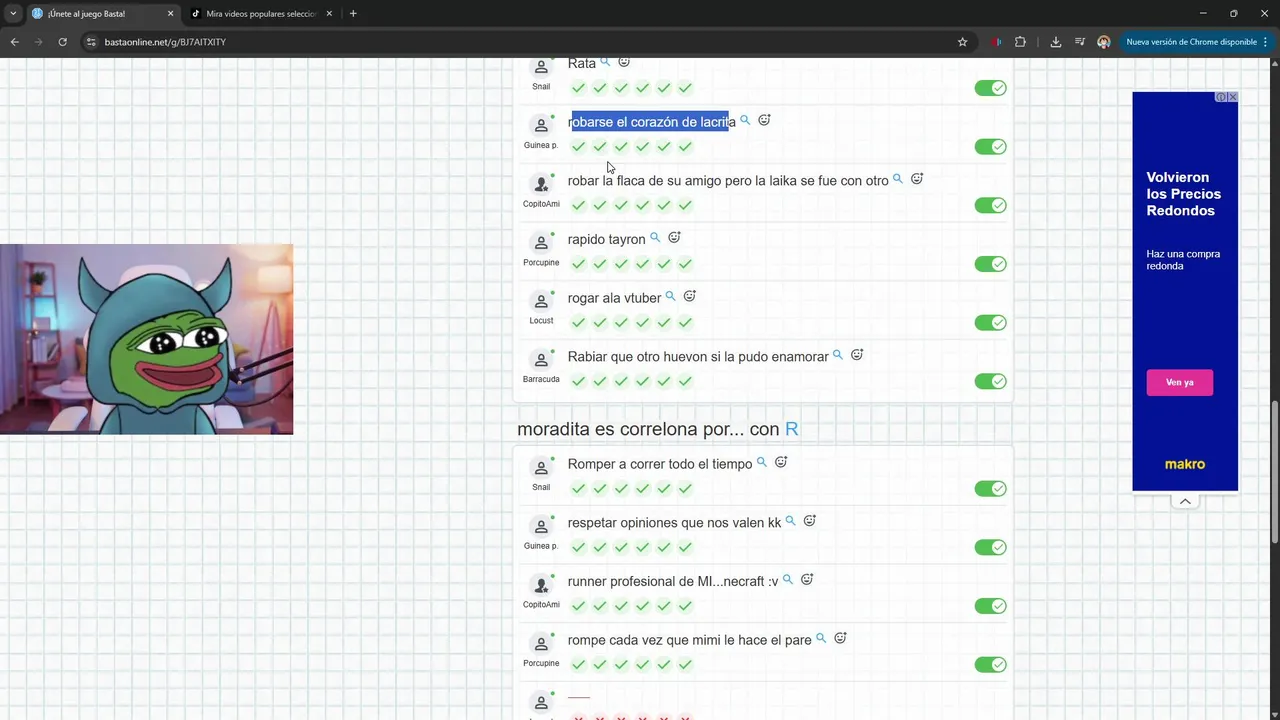Toggle switch for 'respetar opiniones que nos valen kk'
The height and width of the screenshot is (720, 1280).
[x=990, y=547]
